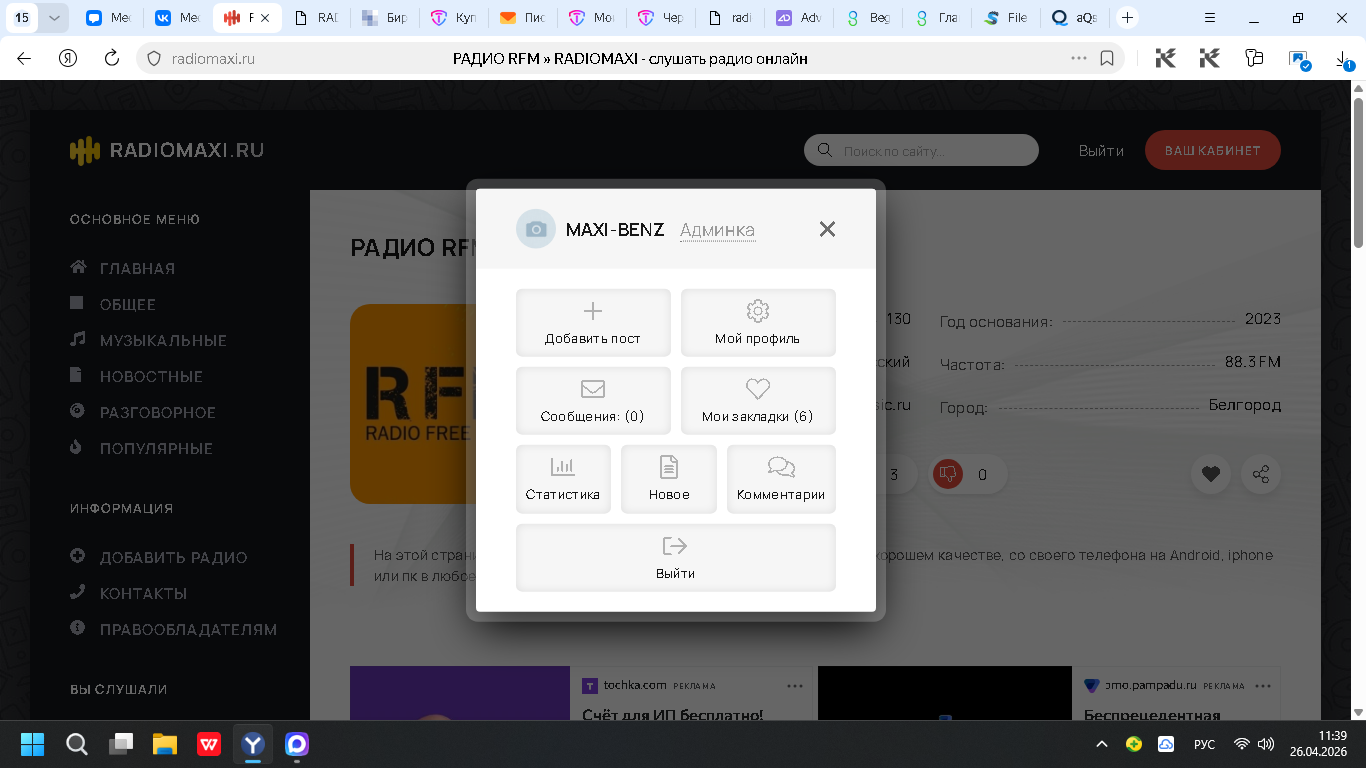This screenshot has height=768, width=1366.
Task: Focus the Поиск по сайту search field
Action: (921, 151)
